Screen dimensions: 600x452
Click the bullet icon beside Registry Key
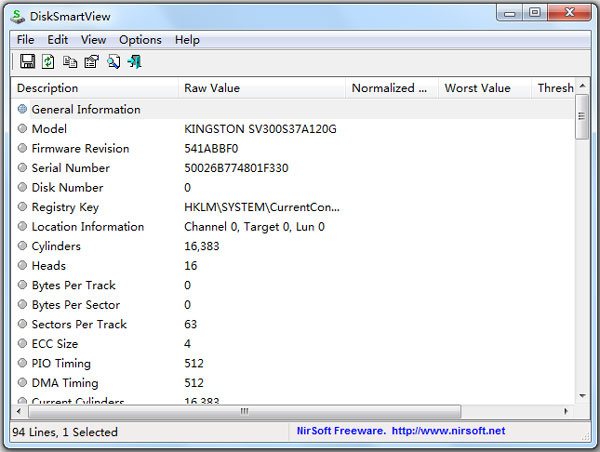[x=22, y=207]
